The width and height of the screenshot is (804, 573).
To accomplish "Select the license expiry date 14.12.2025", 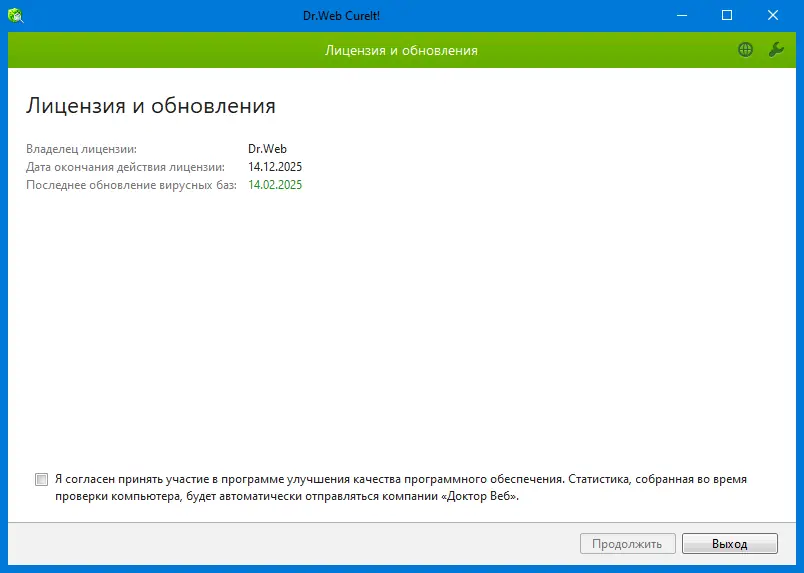I will (x=275, y=167).
